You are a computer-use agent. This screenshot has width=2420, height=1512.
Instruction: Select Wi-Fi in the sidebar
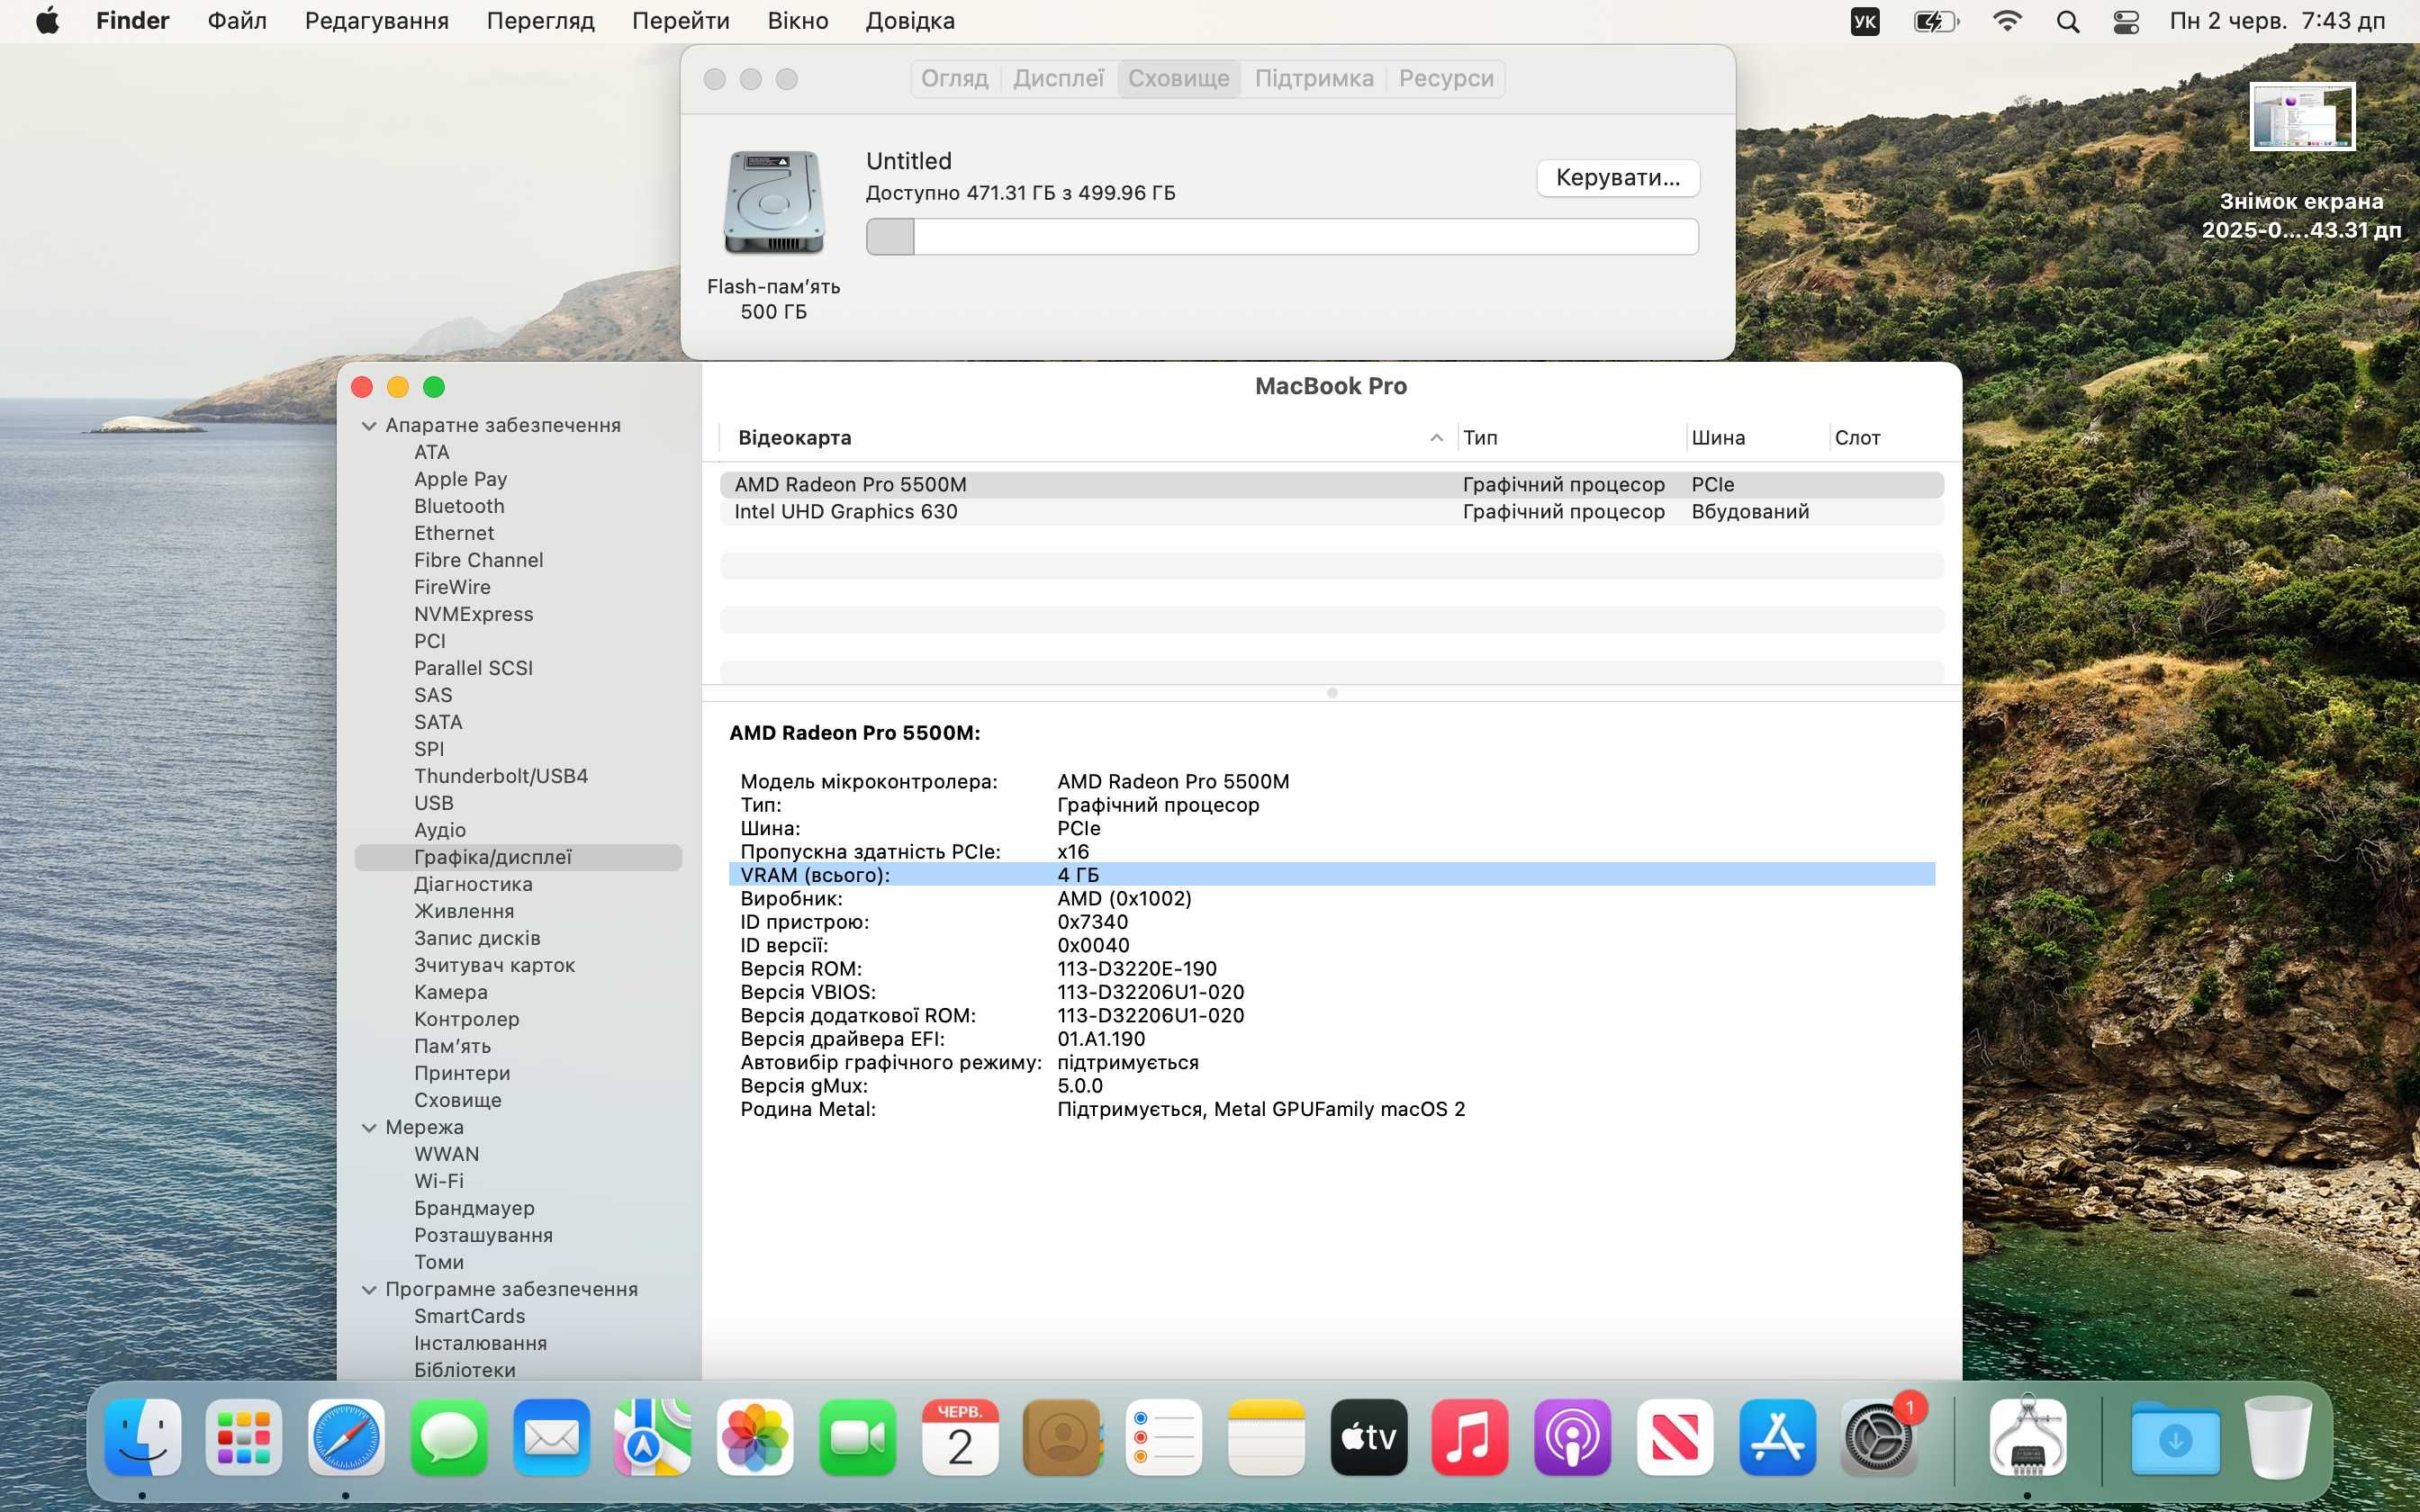coord(439,1182)
